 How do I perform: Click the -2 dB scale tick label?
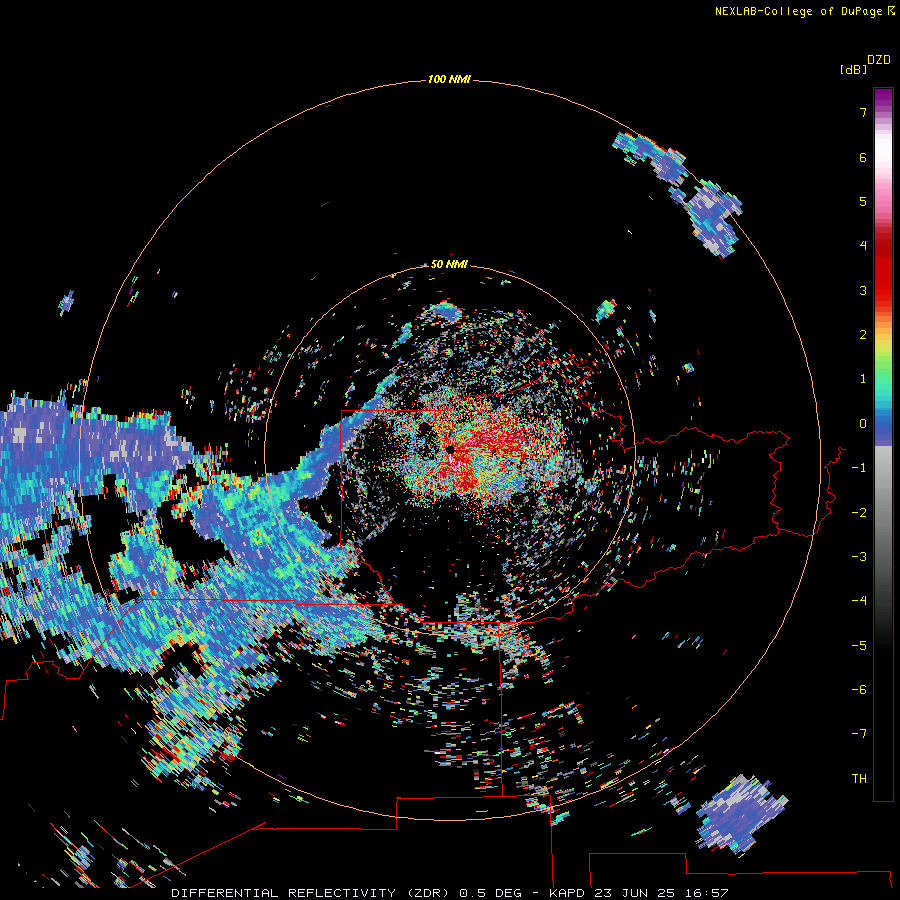[859, 513]
